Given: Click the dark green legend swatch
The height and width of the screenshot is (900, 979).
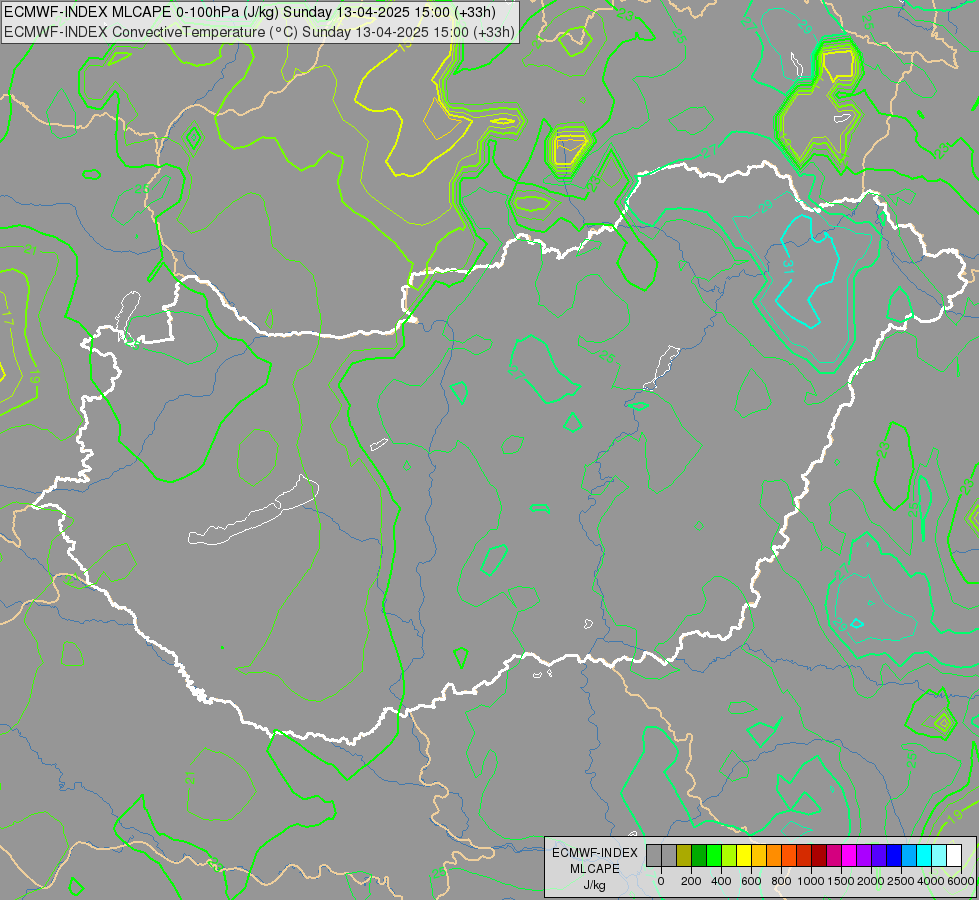Looking at the screenshot, I should 699,856.
